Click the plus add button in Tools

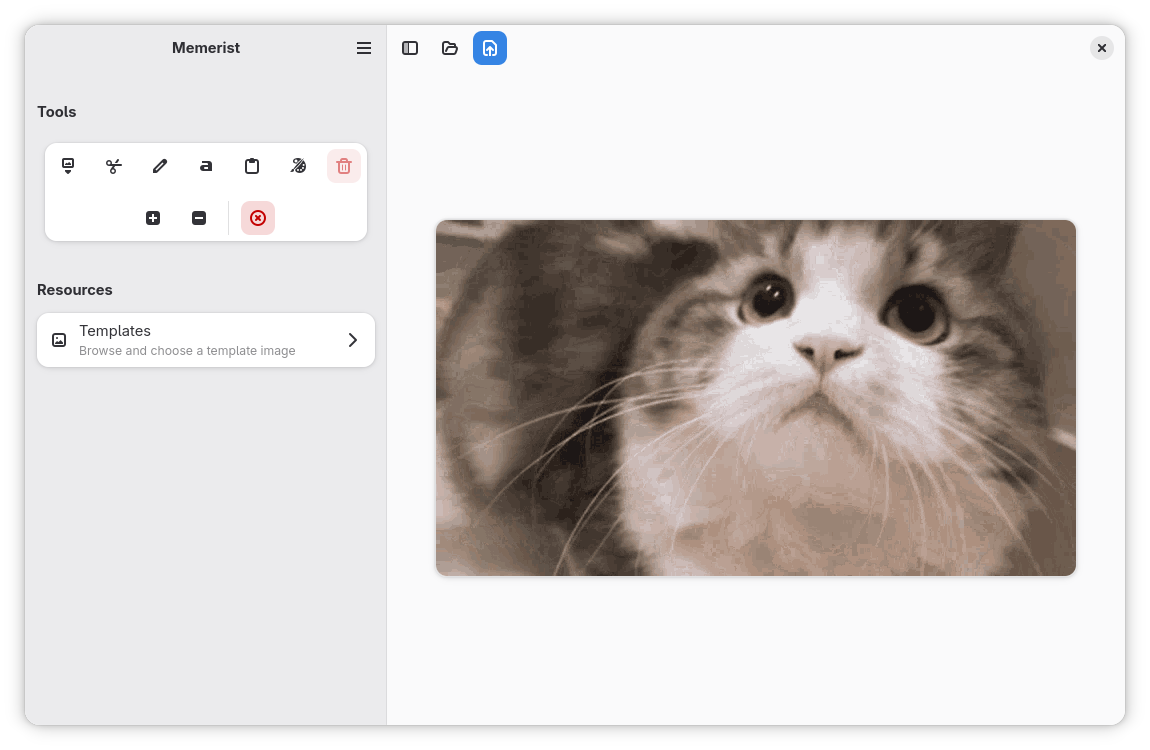[153, 218]
